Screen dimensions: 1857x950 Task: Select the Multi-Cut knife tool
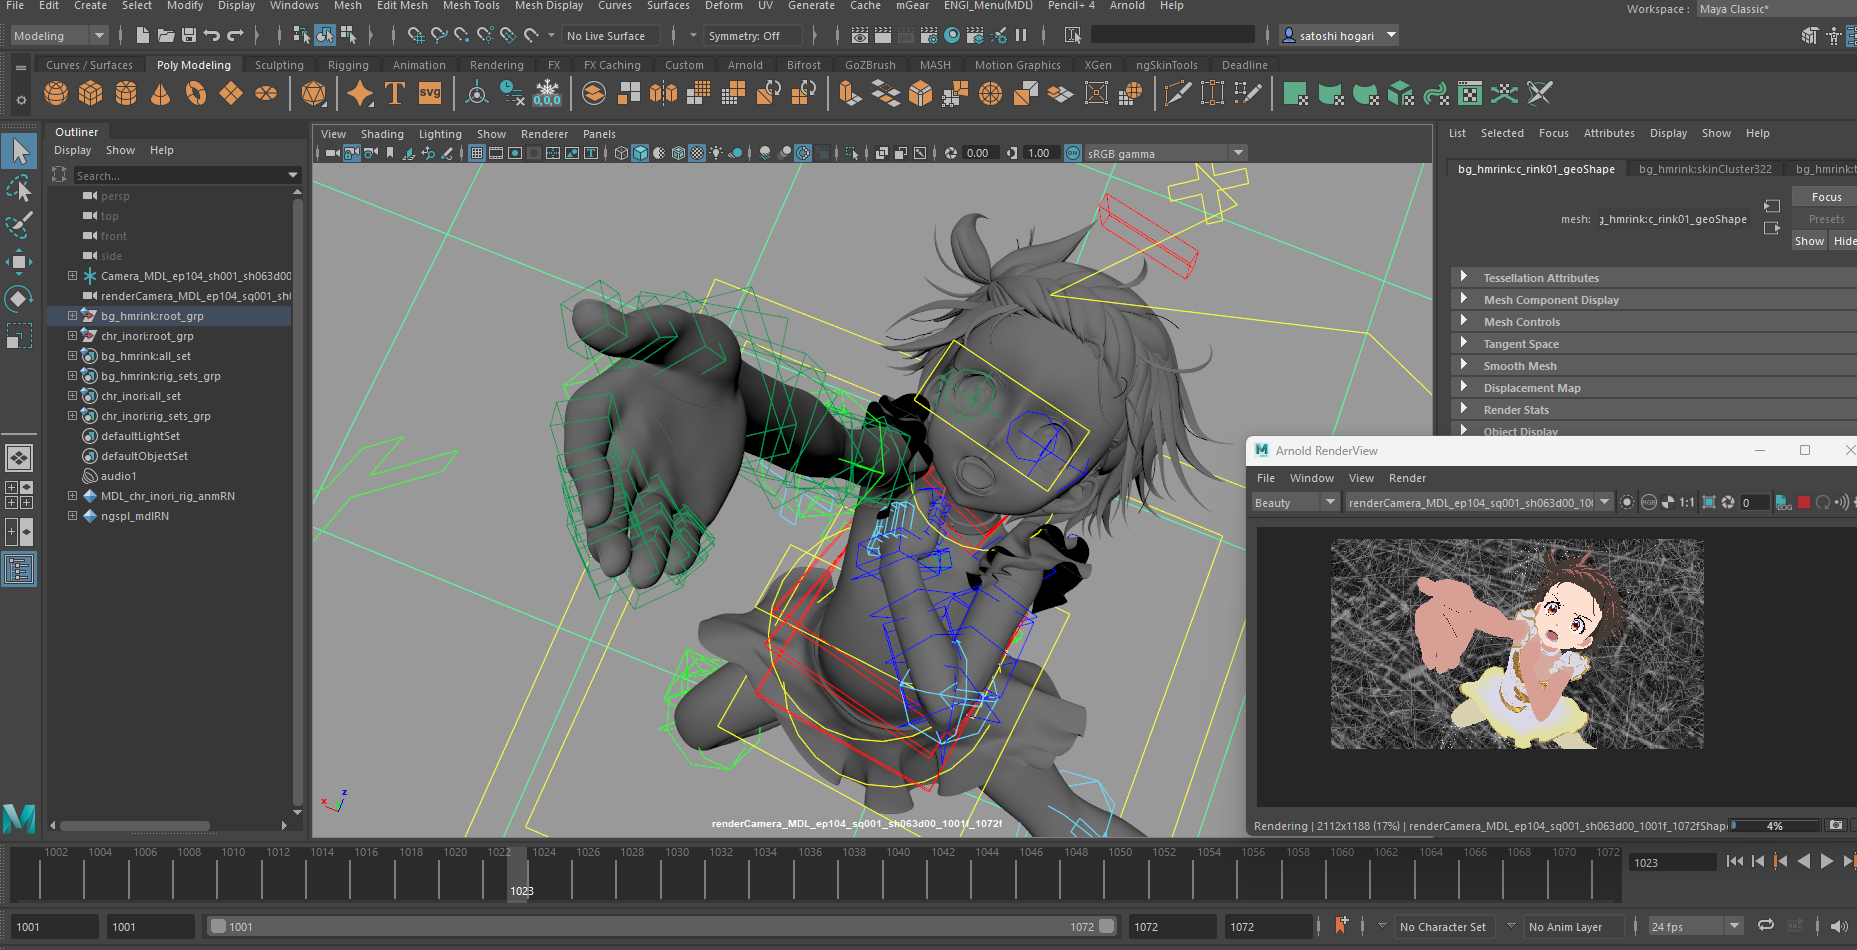click(x=1178, y=94)
